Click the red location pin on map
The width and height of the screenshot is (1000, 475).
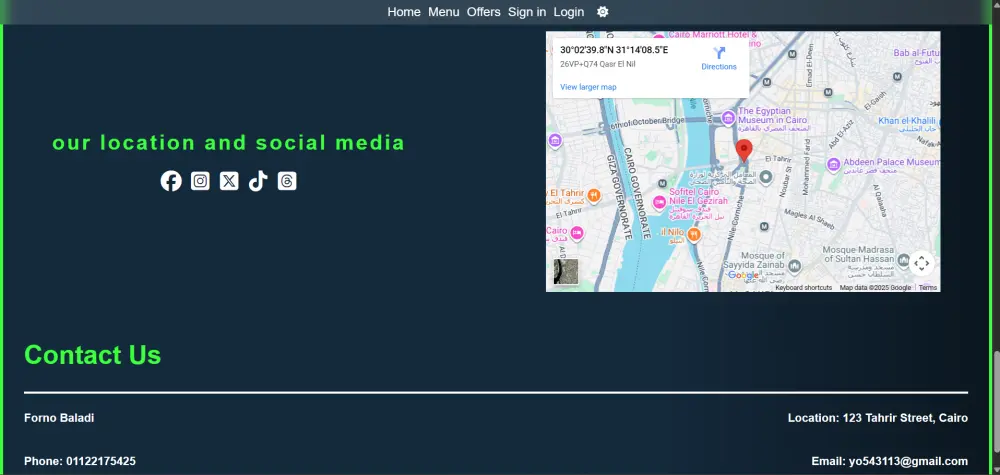click(744, 151)
